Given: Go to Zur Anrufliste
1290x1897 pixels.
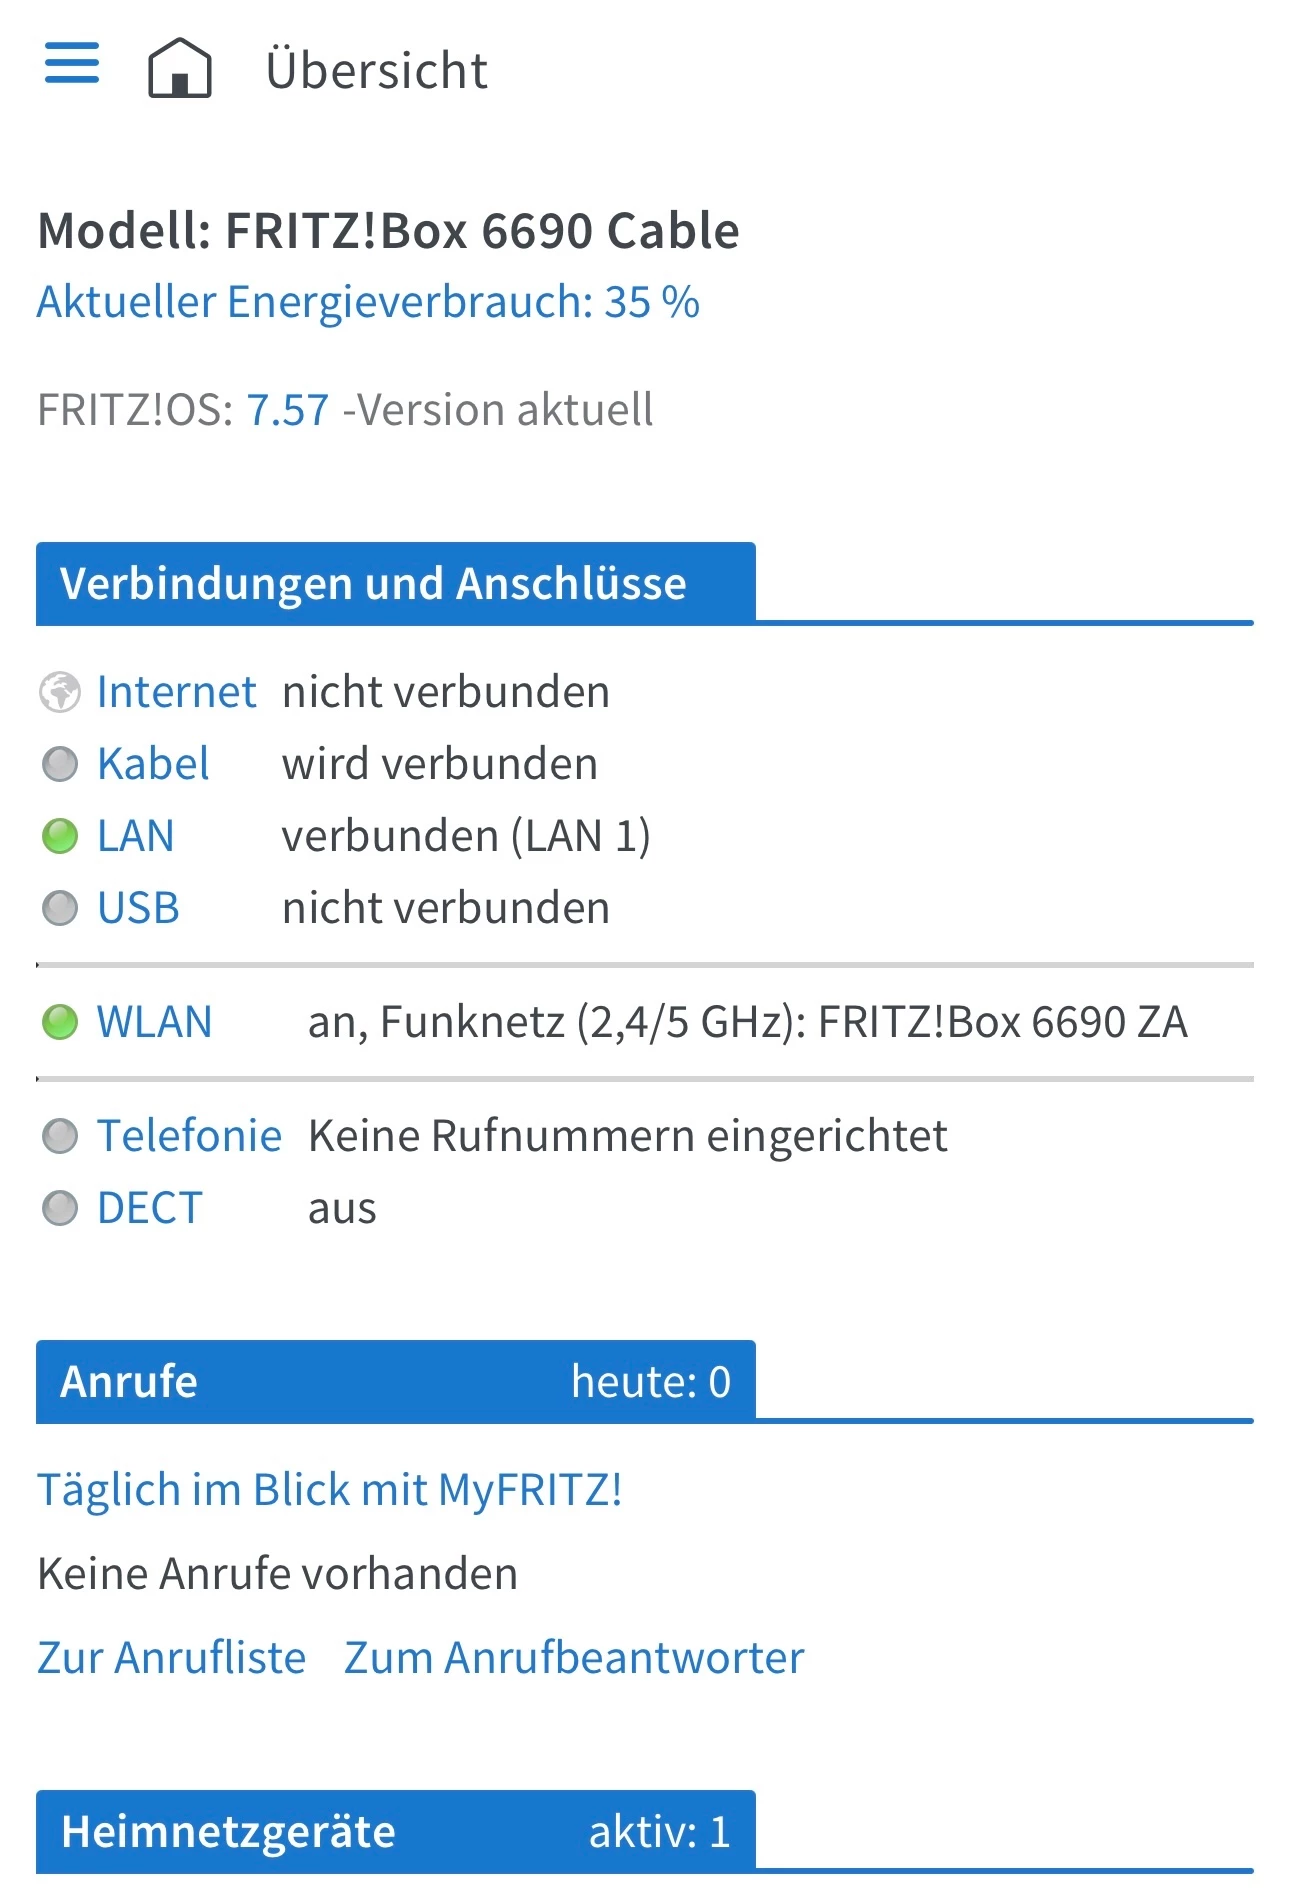Looking at the screenshot, I should pos(171,1658).
